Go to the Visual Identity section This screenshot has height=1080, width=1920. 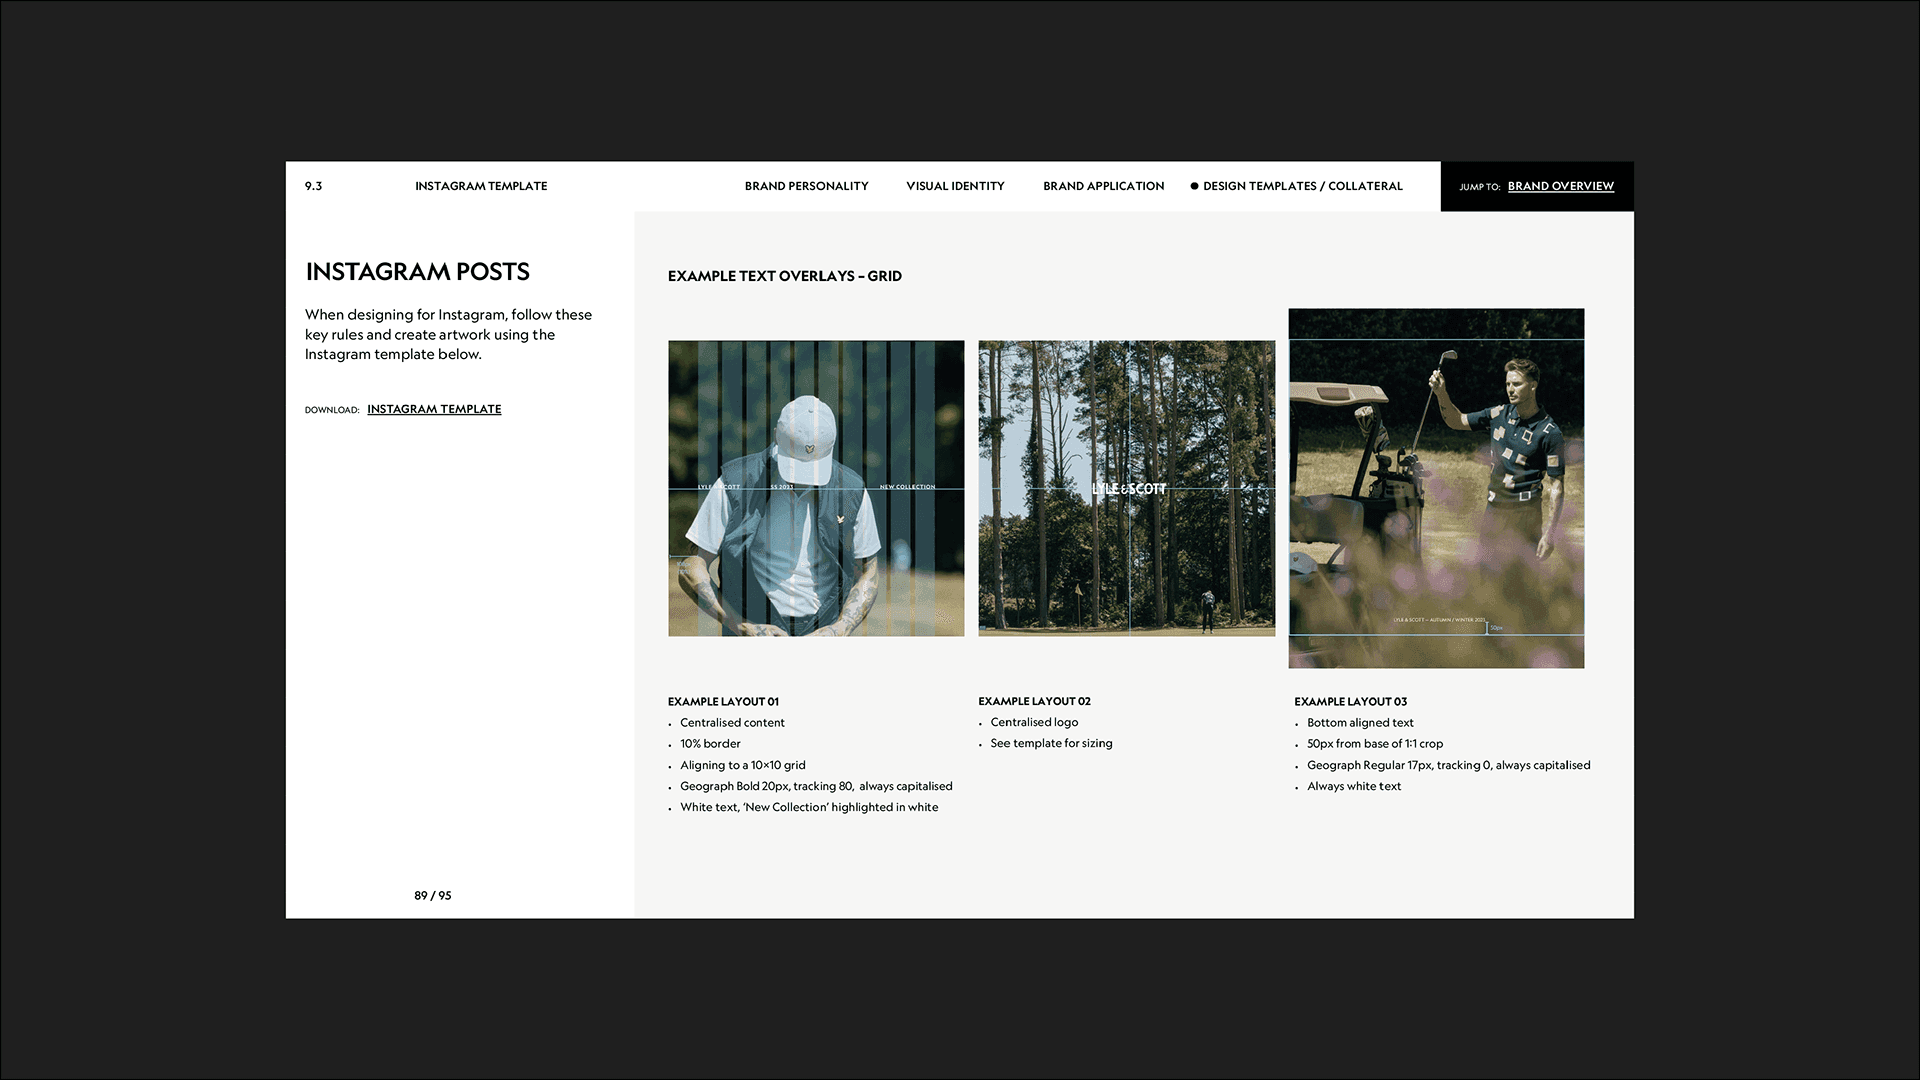(955, 186)
